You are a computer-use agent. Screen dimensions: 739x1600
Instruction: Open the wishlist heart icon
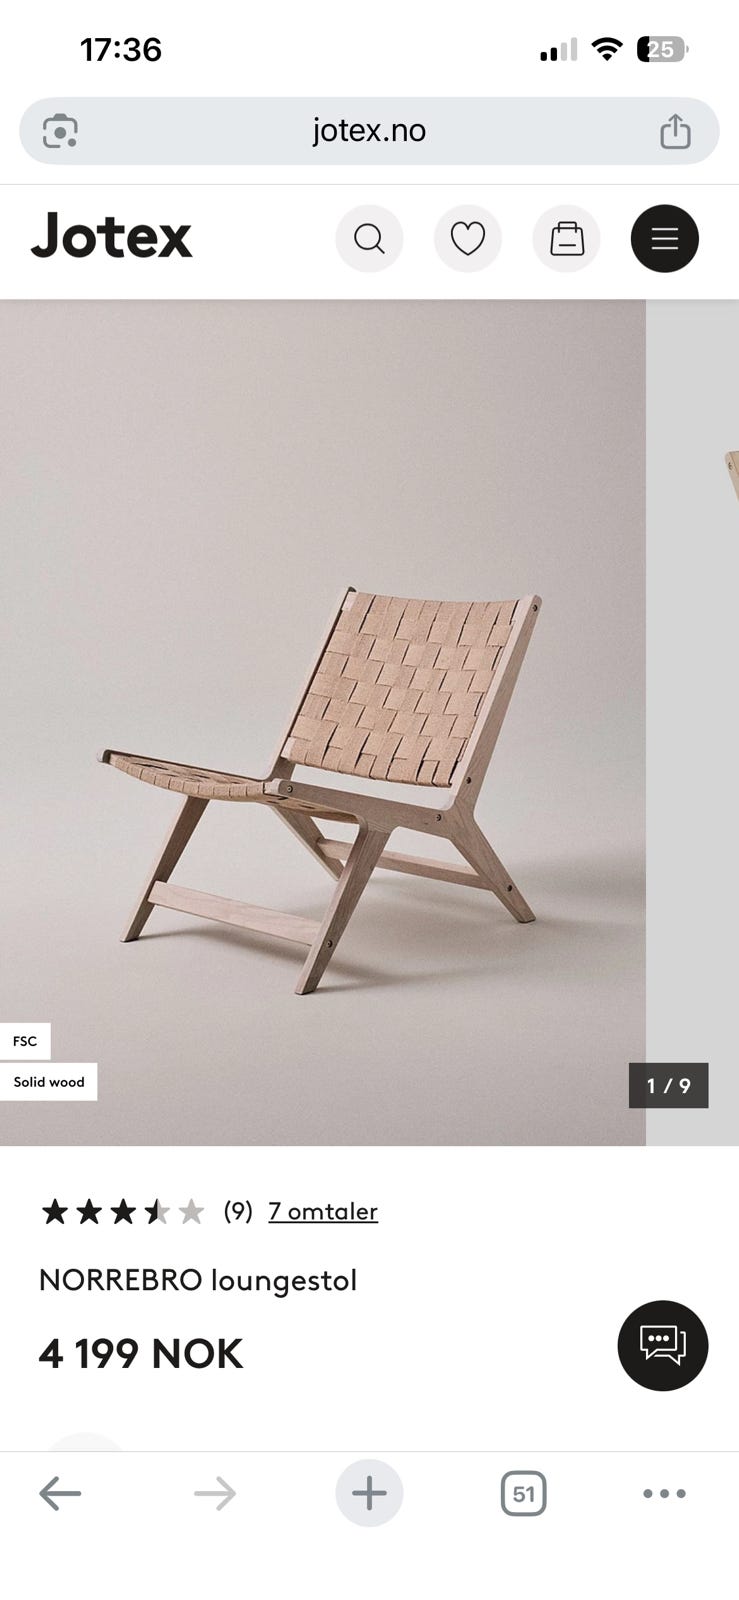[467, 239]
